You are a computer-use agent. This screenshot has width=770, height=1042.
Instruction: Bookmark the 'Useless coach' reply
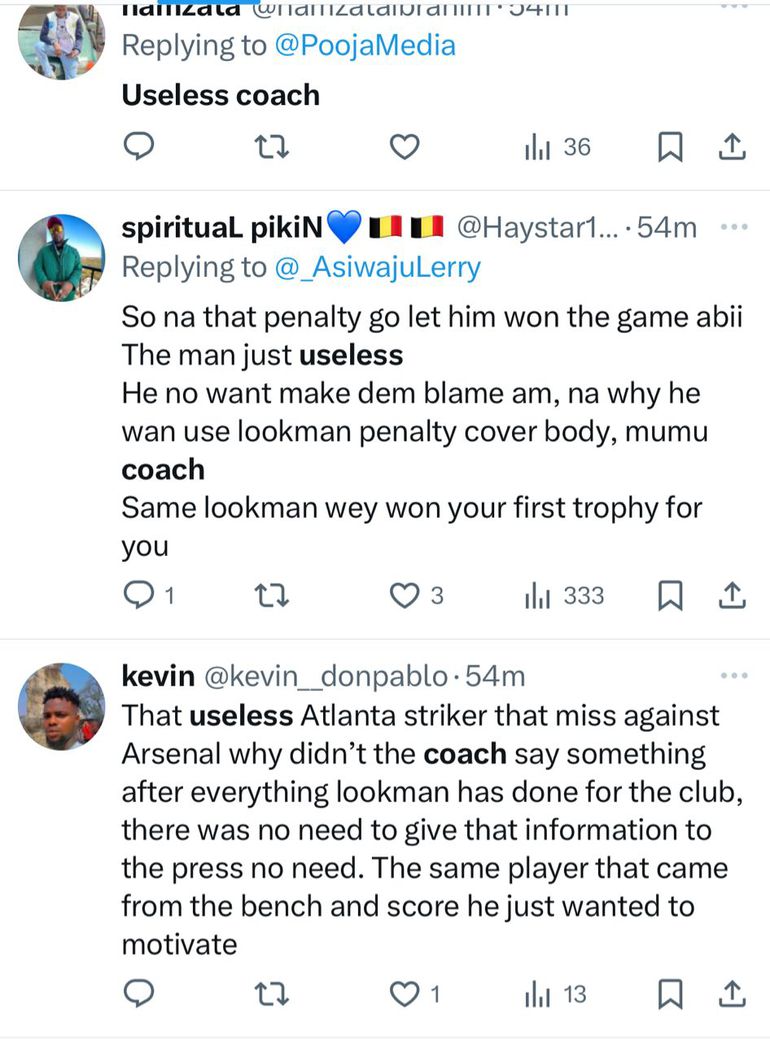(x=669, y=148)
